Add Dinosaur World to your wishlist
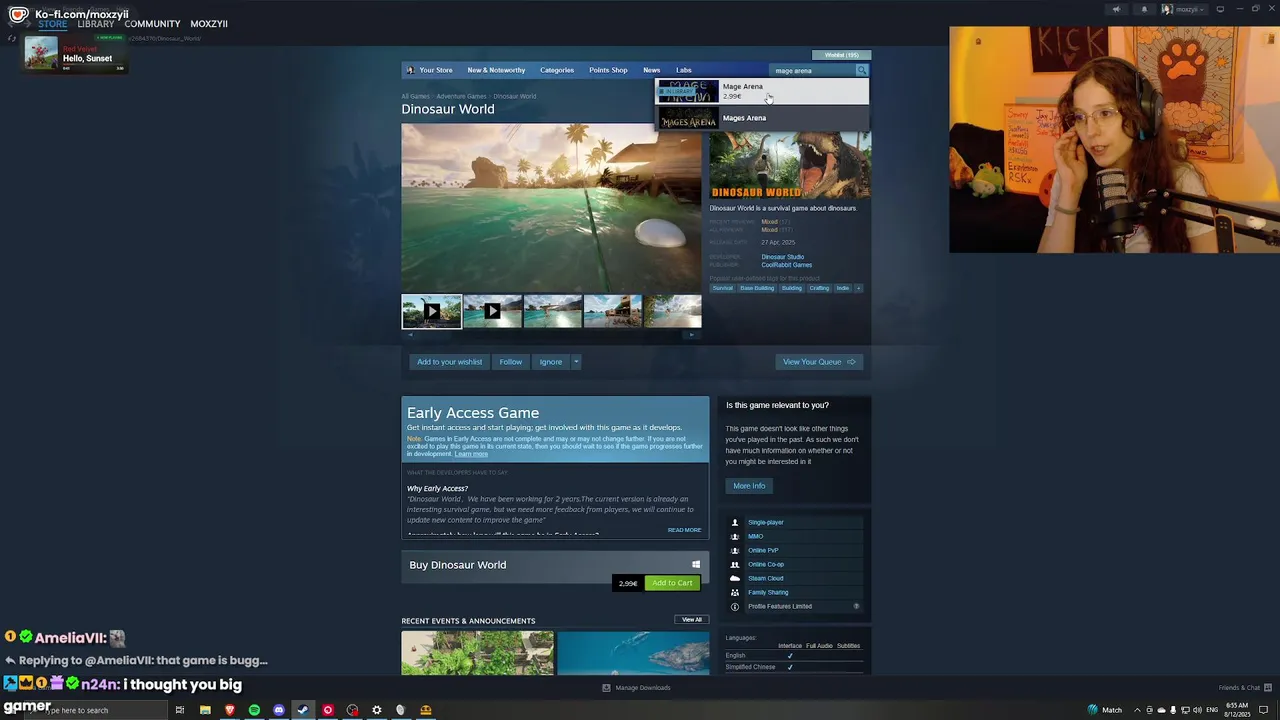This screenshot has width=1280, height=720. 449,362
